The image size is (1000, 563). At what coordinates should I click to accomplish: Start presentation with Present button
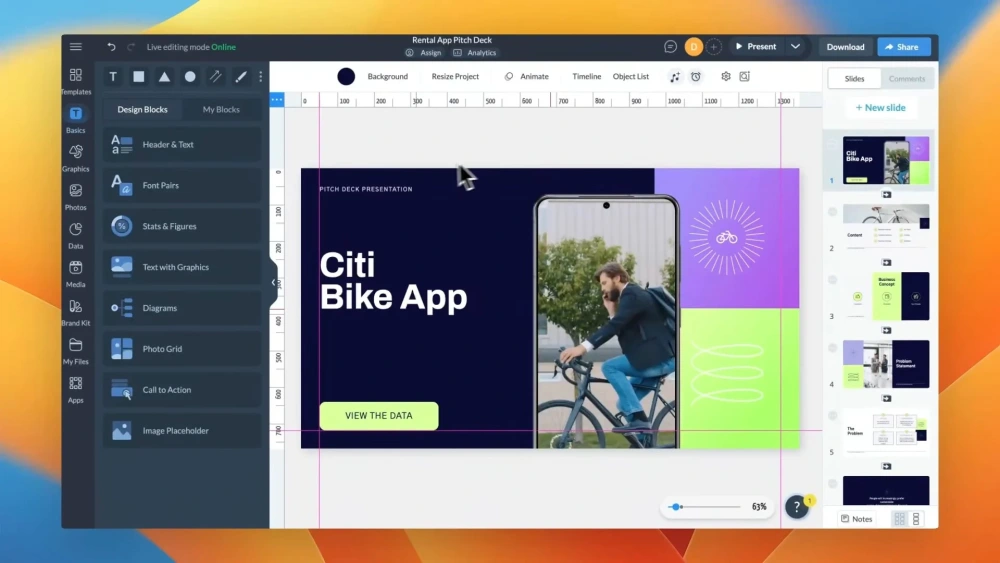pyautogui.click(x=756, y=47)
